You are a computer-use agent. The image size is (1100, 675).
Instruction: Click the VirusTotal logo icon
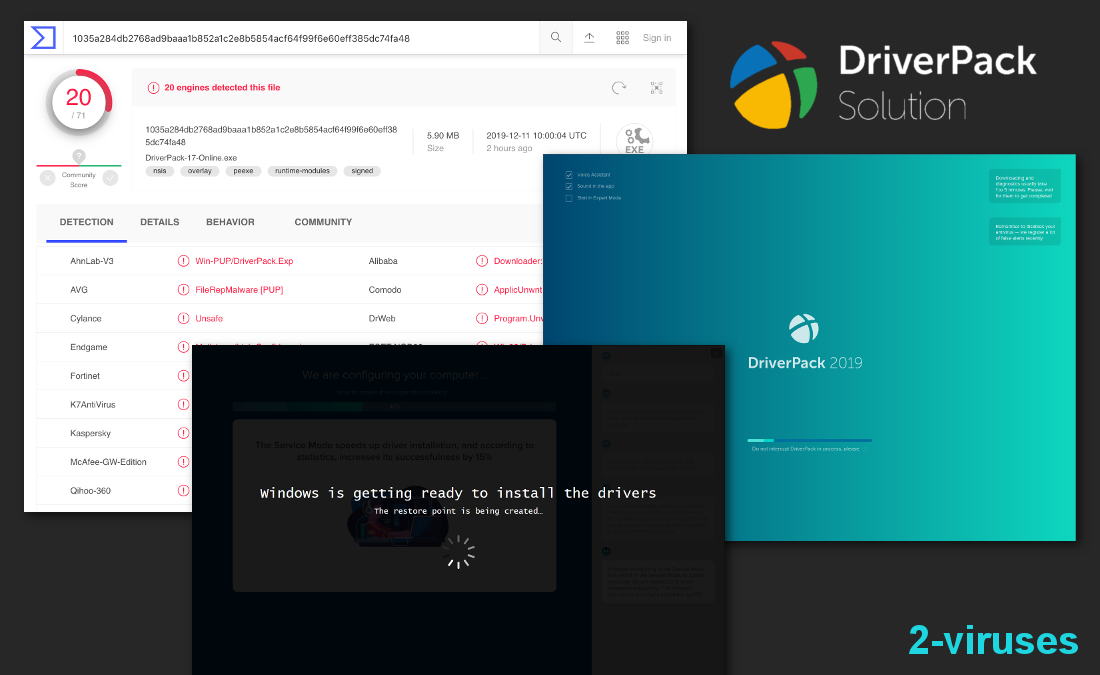(x=41, y=37)
